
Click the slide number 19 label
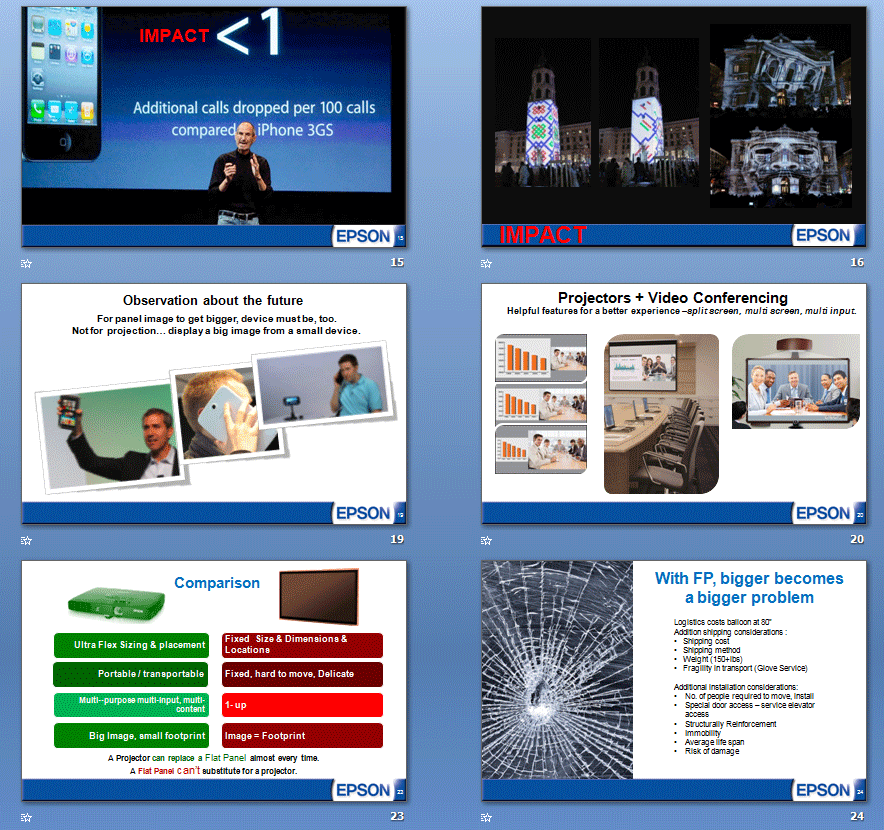(397, 539)
